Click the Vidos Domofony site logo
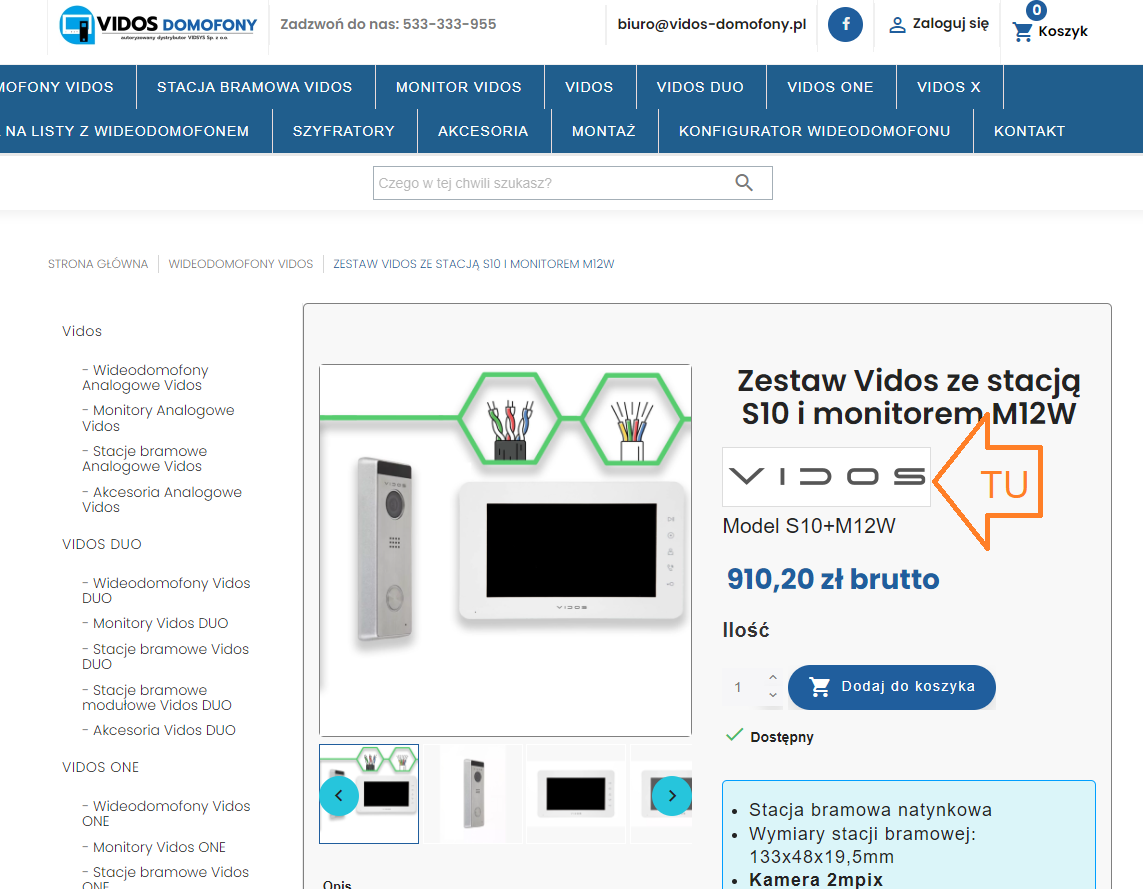1143x889 pixels. click(x=158, y=25)
